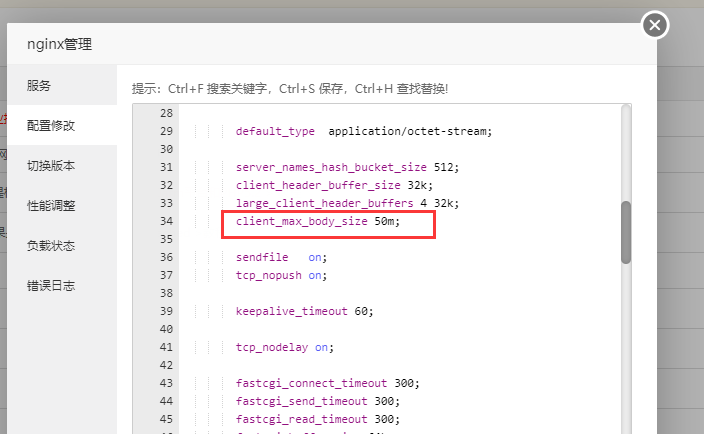Click the 'on' value after sendfile
The width and height of the screenshot is (704, 434).
pyautogui.click(x=315, y=258)
